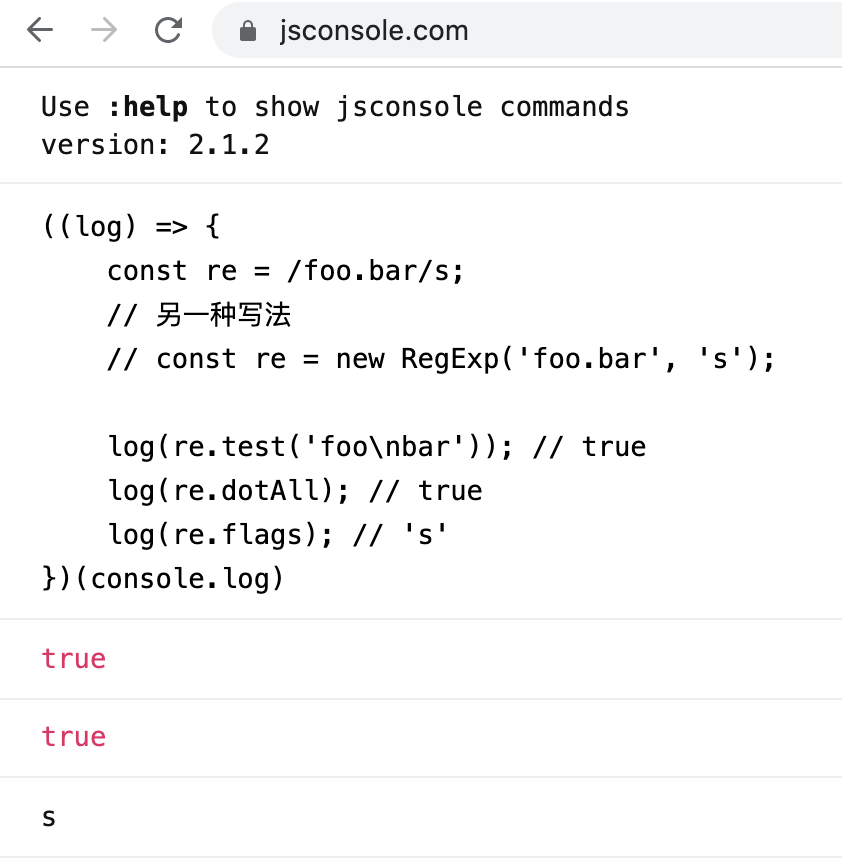842x858 pixels.
Task: Click the log(re.flags) line
Action: coord(278,535)
